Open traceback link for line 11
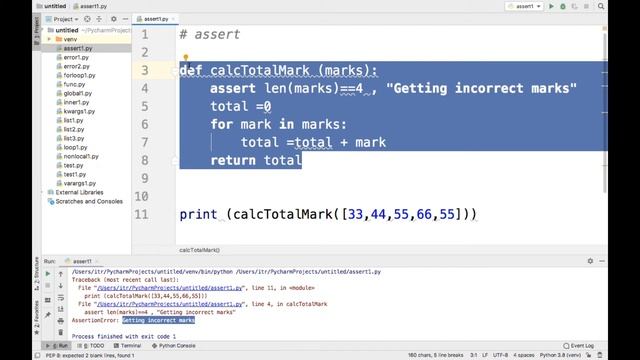The width and height of the screenshot is (640, 360). click(169, 288)
